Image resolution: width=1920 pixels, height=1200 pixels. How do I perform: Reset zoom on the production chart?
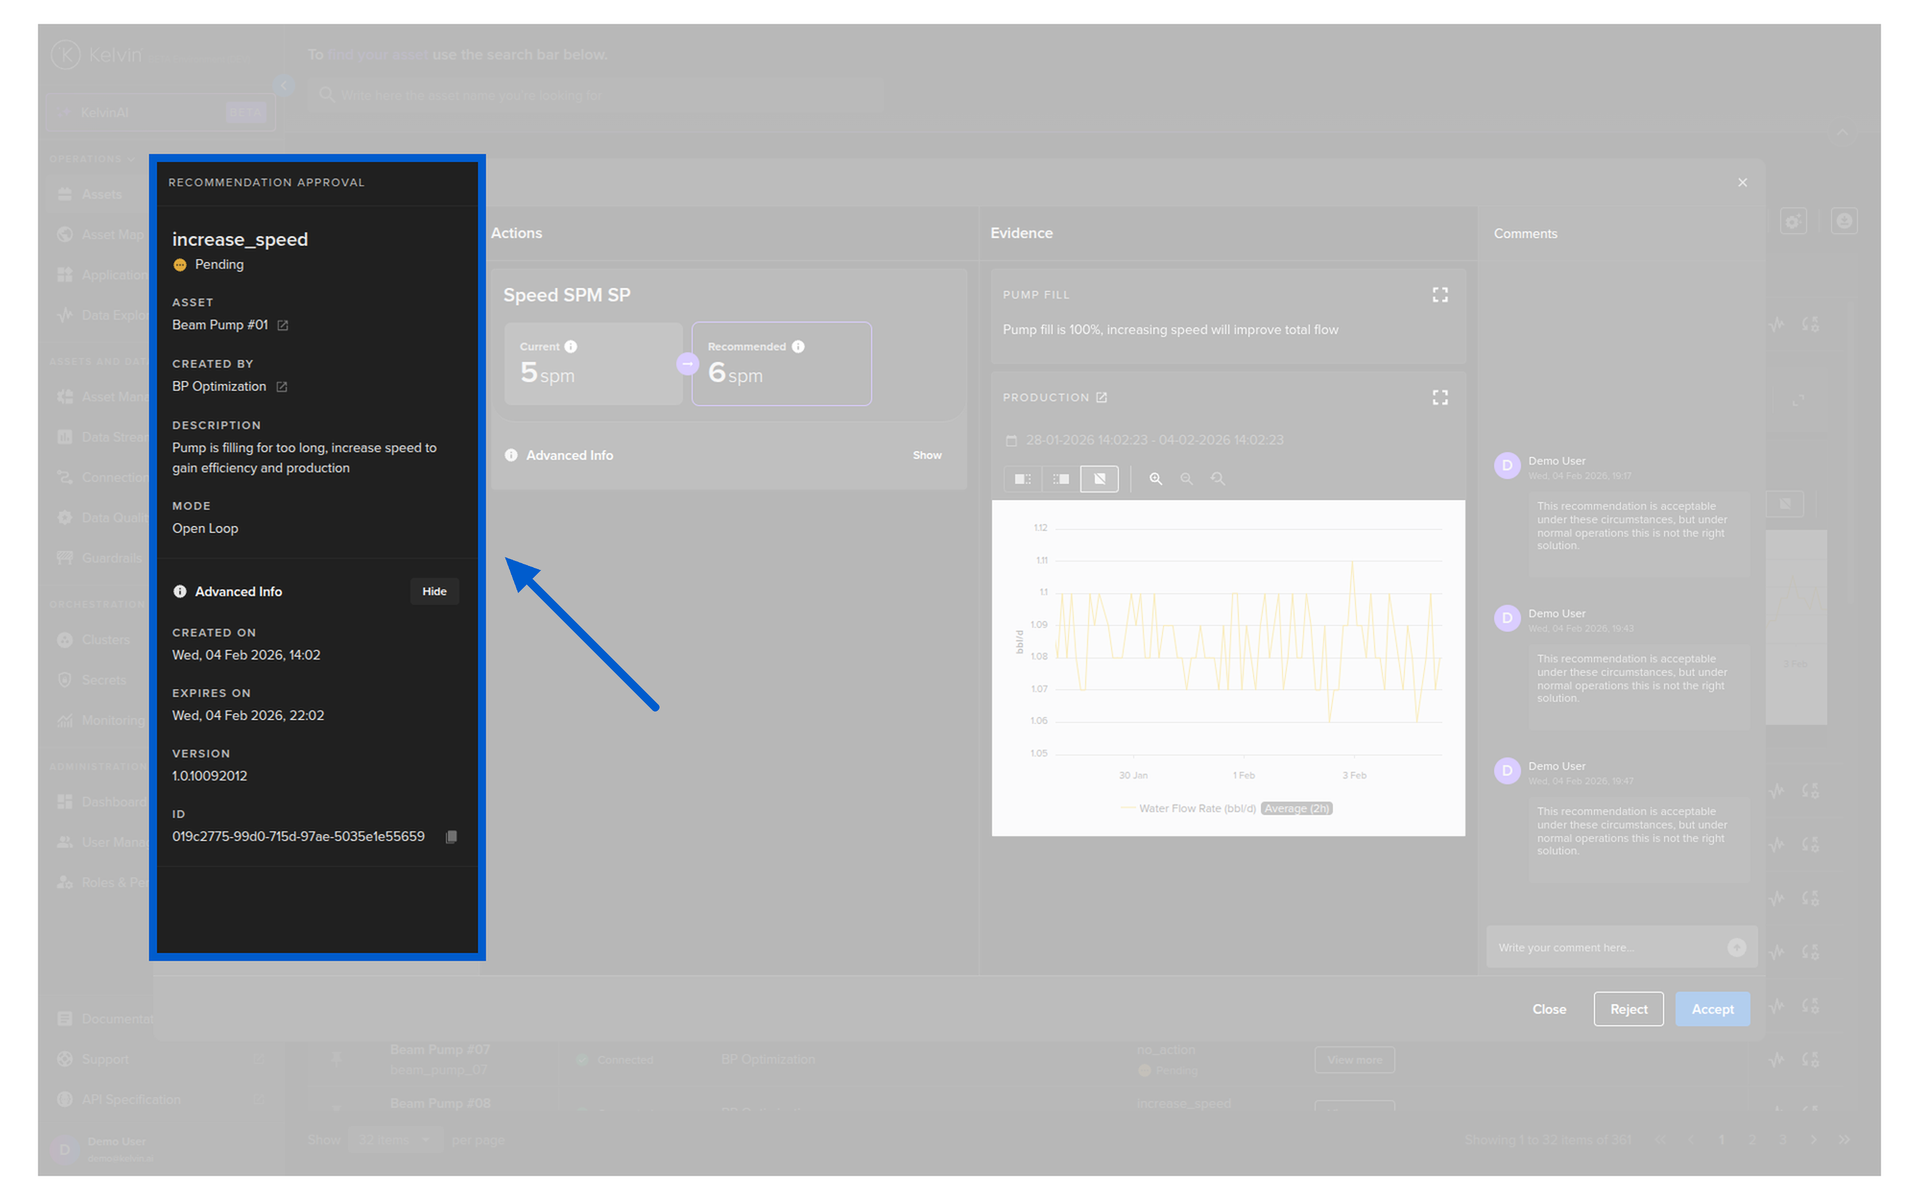[1217, 479]
